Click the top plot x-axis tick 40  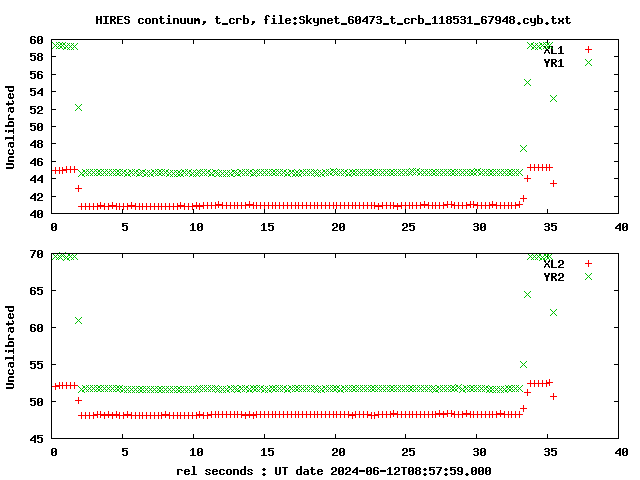point(621,227)
